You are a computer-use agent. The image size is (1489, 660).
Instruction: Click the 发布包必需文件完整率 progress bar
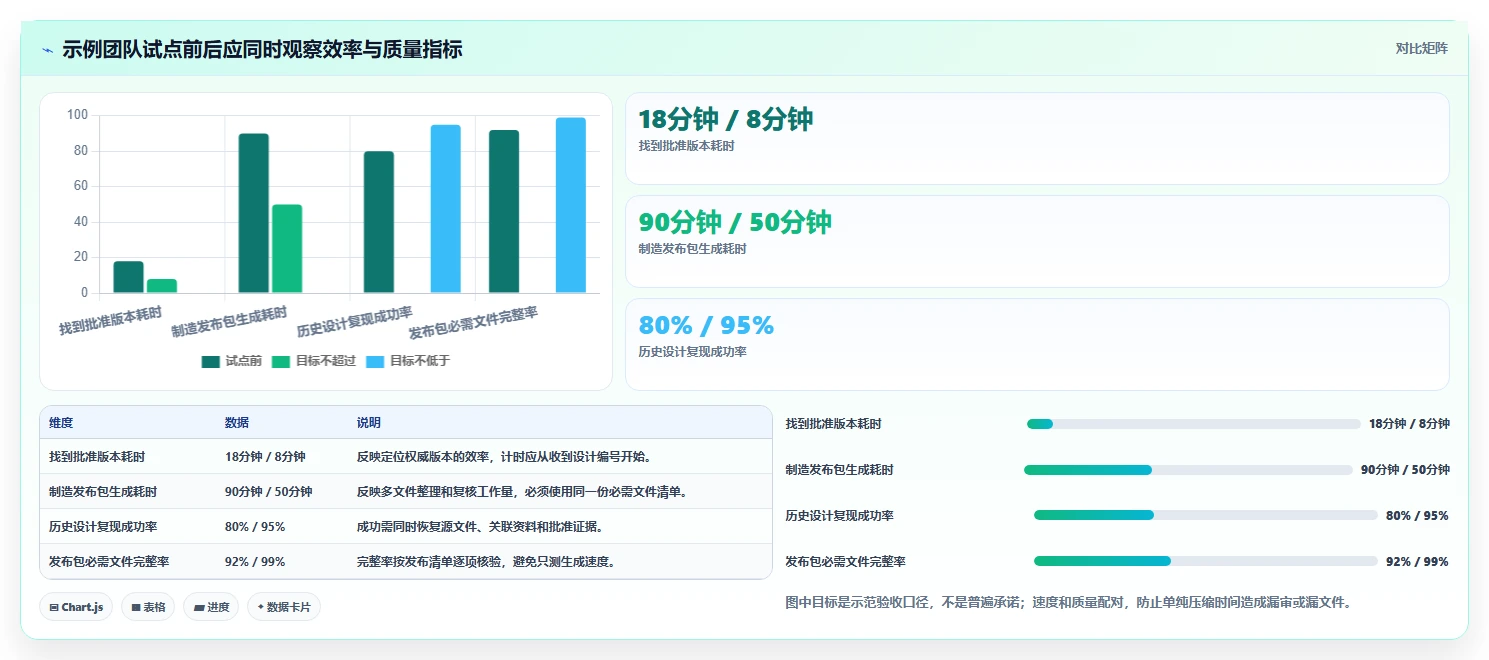pyautogui.click(x=1205, y=561)
